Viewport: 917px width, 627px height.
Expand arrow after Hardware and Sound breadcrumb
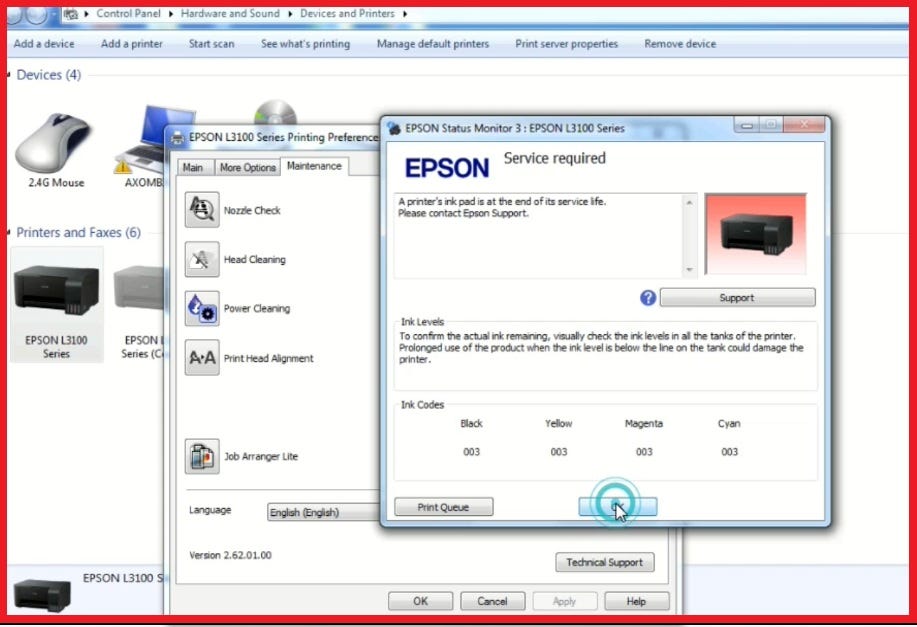point(290,13)
